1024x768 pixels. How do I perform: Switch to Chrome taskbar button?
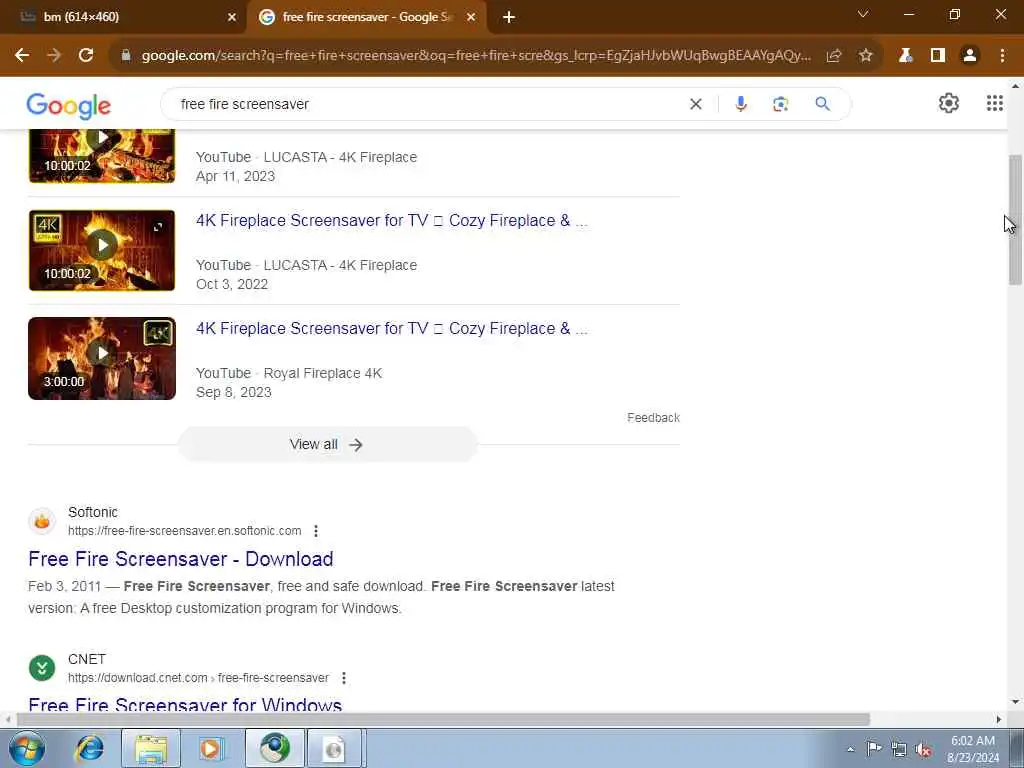(x=274, y=748)
